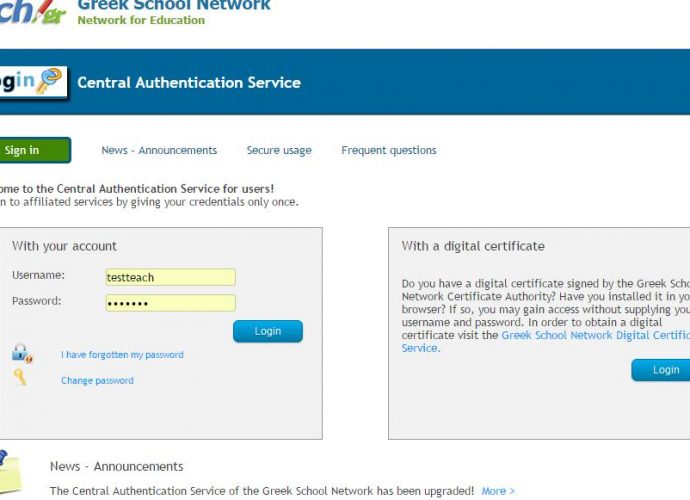Click the key icon beside Change password
The width and height of the screenshot is (690, 500).
(20, 377)
